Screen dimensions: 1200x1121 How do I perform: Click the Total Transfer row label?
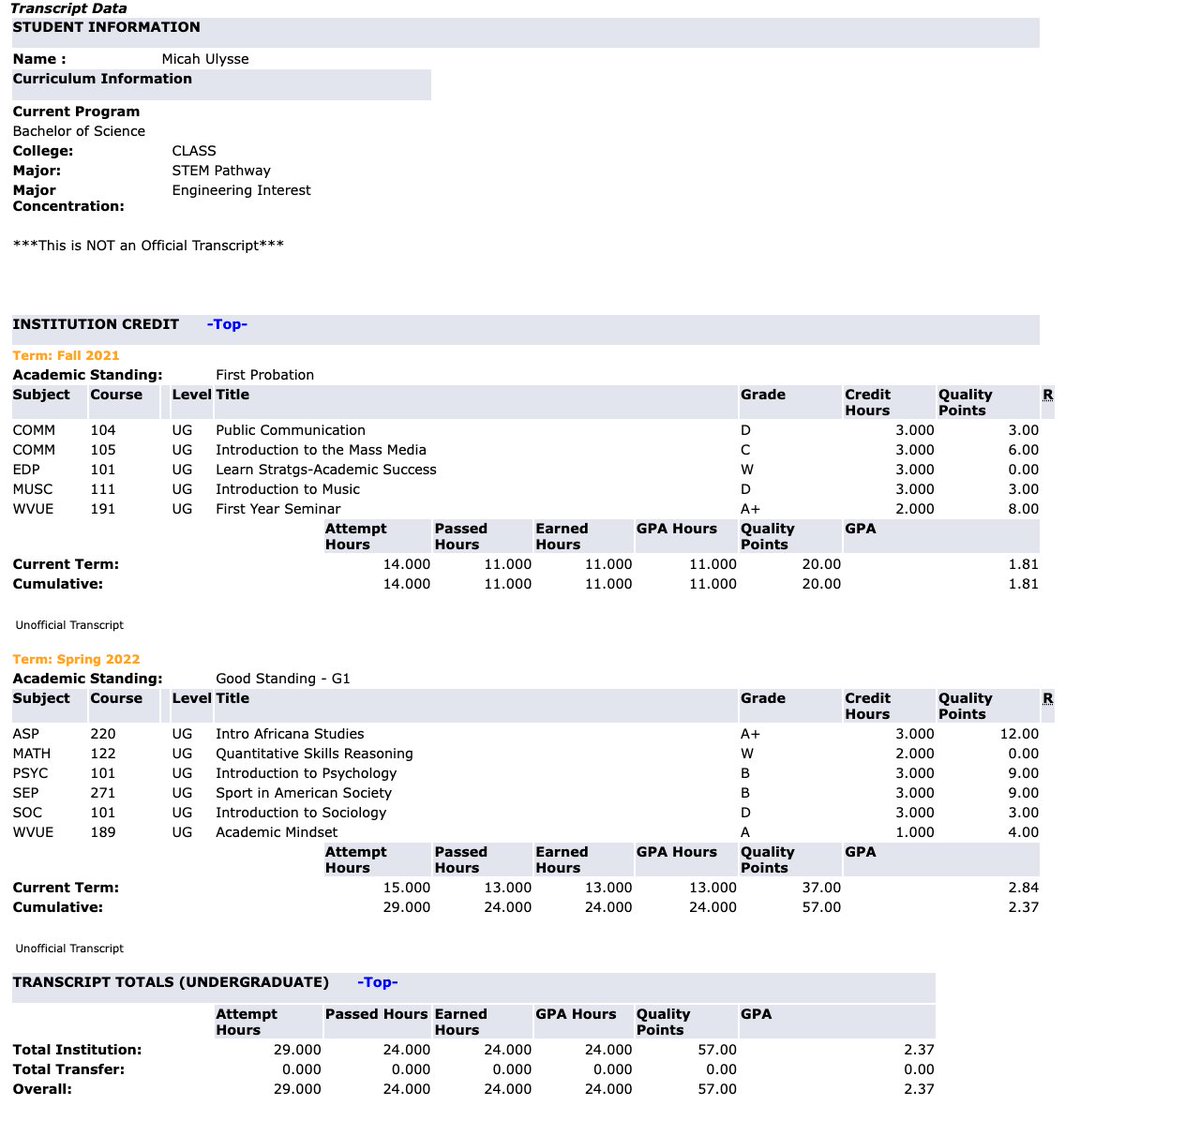pyautogui.click(x=69, y=1070)
